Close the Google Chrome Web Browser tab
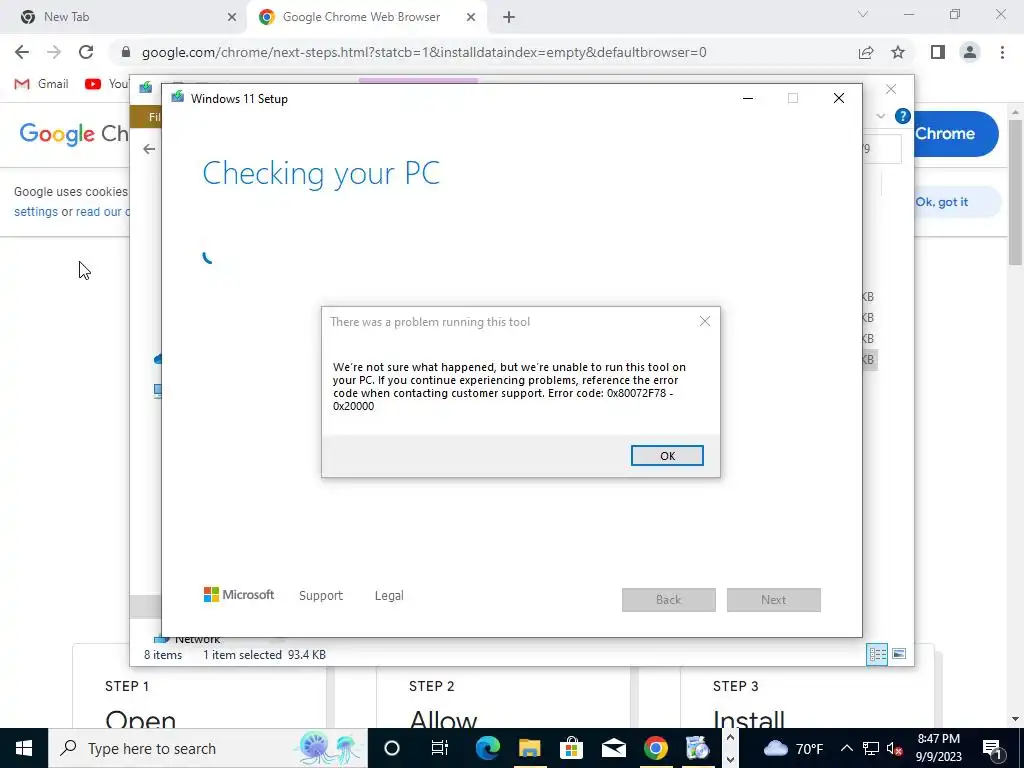The width and height of the screenshot is (1024, 768). click(470, 18)
